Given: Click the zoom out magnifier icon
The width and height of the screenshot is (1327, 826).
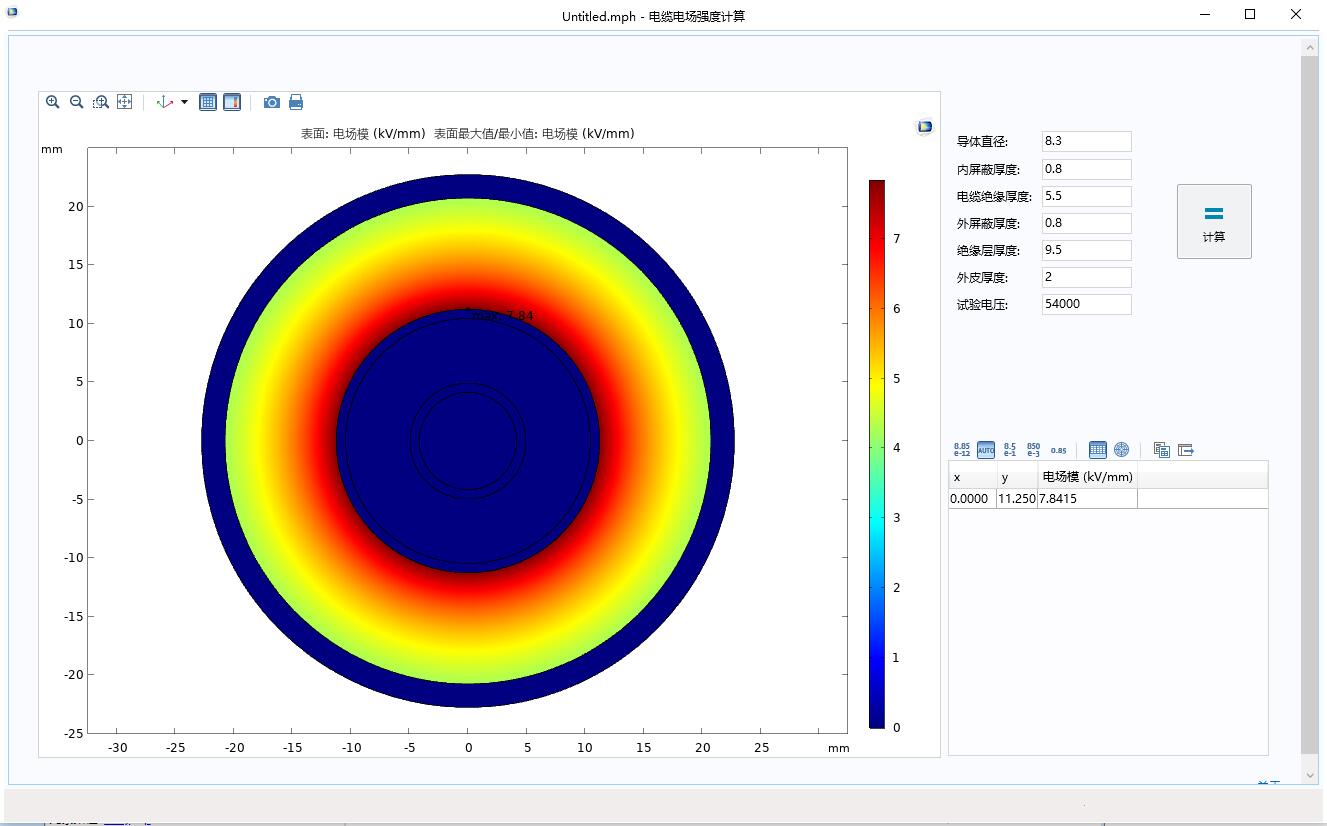Looking at the screenshot, I should pos(77,102).
